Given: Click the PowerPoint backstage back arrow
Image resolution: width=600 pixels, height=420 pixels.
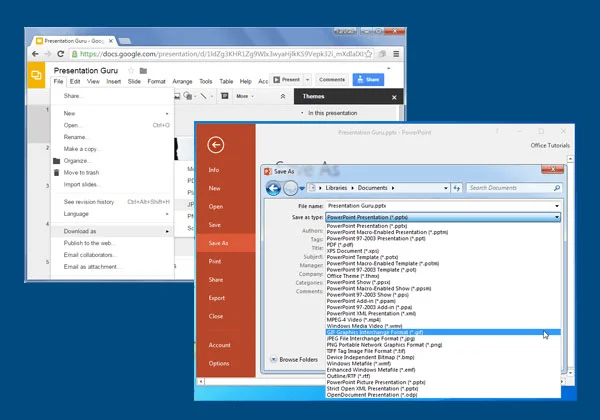Looking at the screenshot, I should point(216,145).
